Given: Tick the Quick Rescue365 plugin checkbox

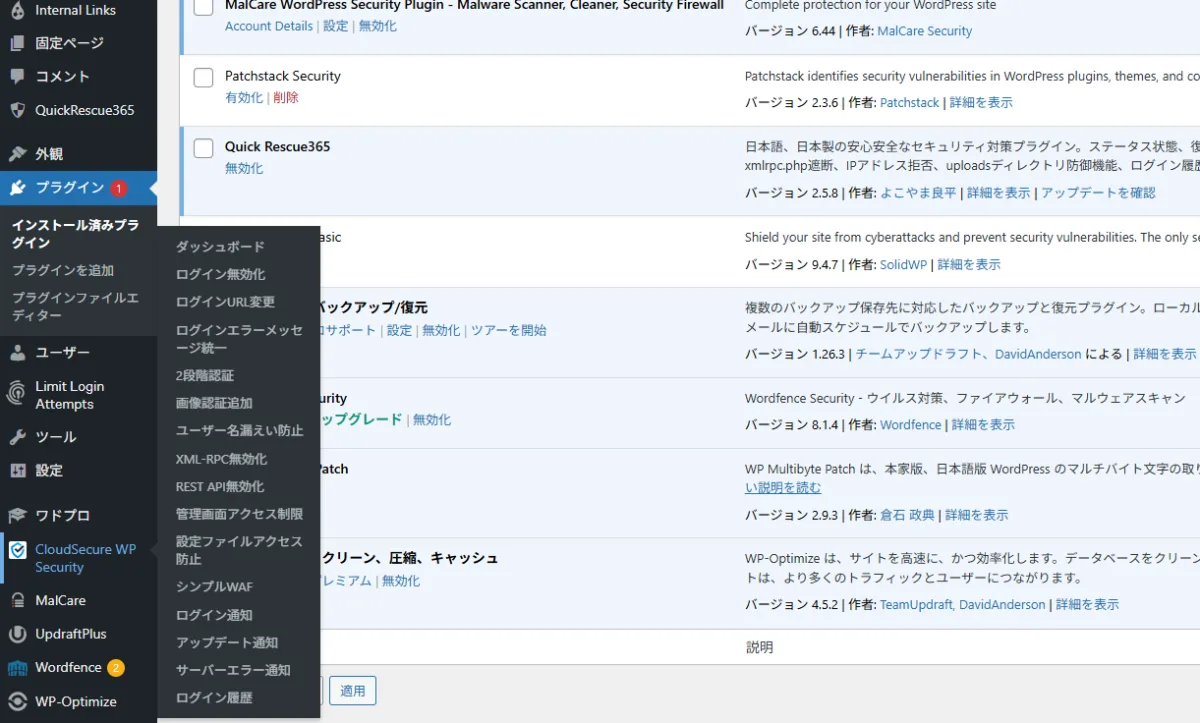Looking at the screenshot, I should click(x=204, y=148).
